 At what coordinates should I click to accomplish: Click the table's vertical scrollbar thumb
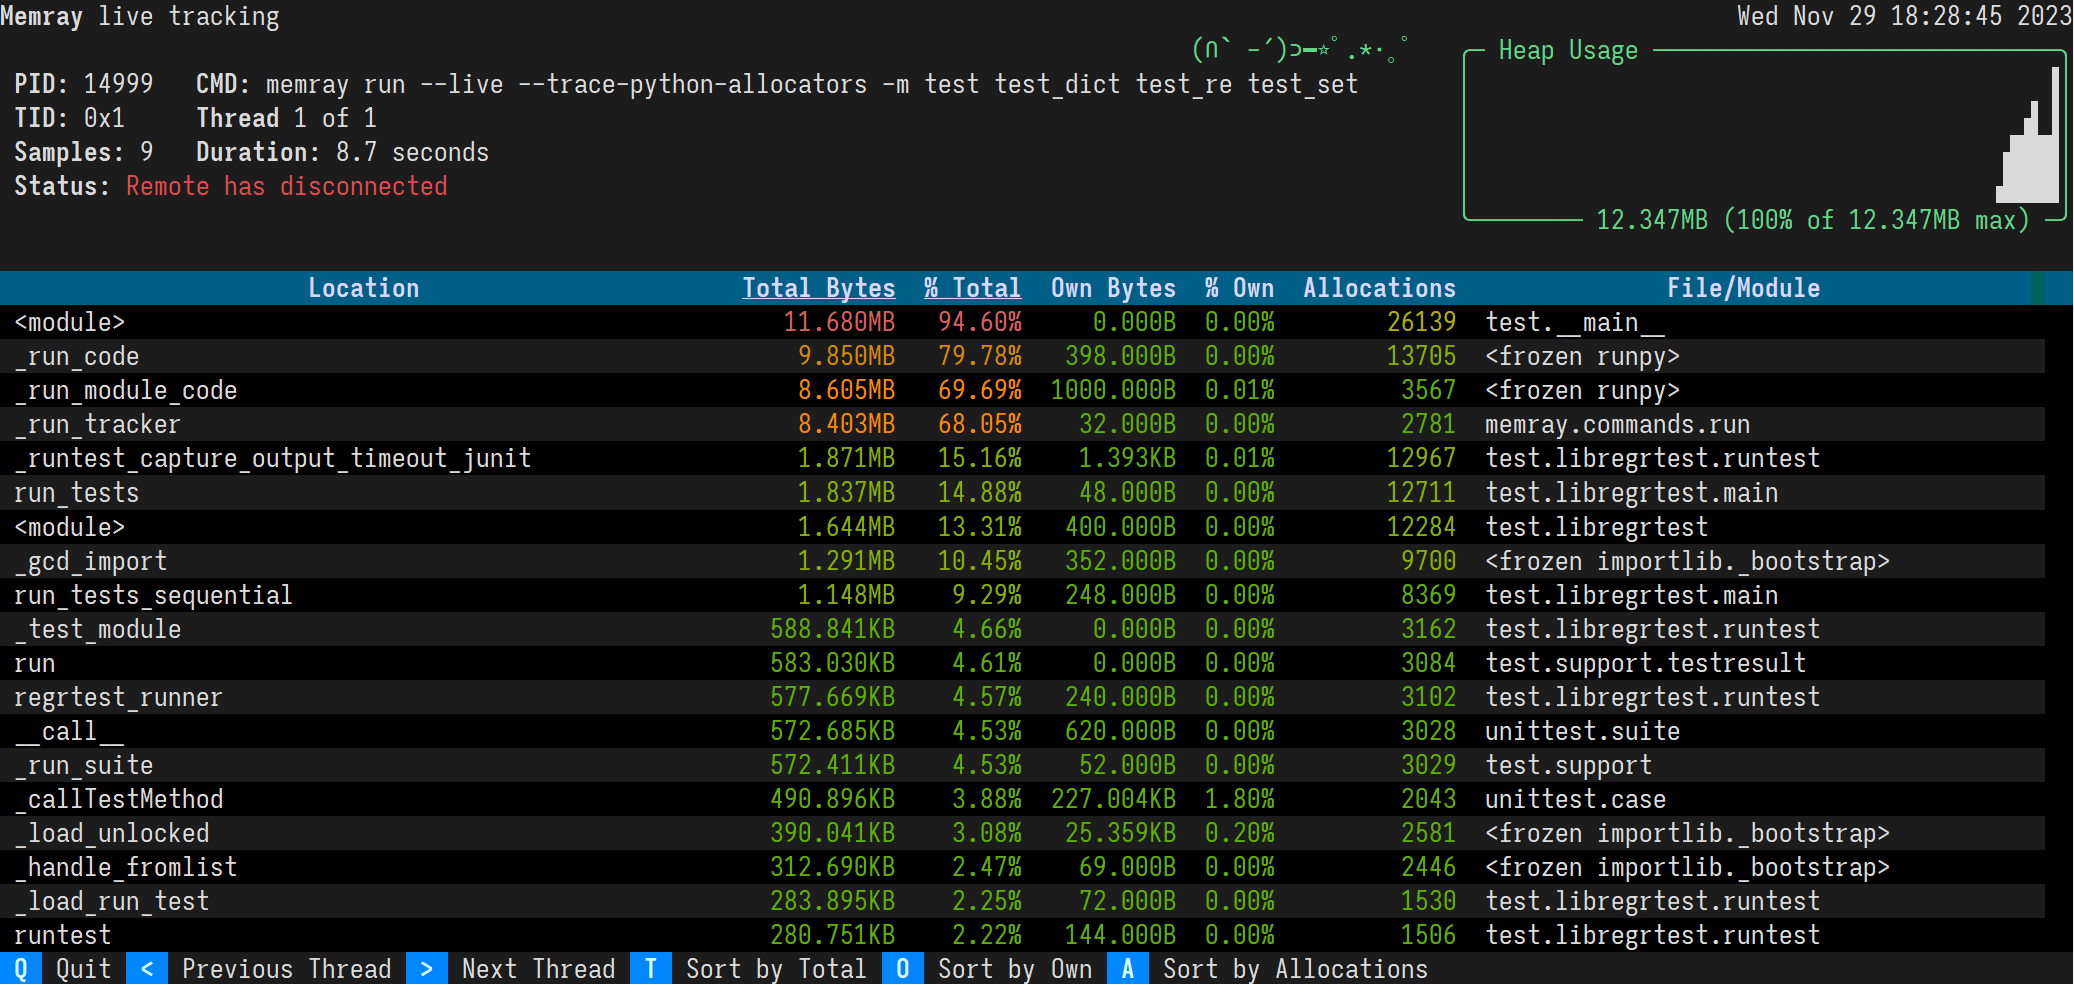tap(2038, 288)
